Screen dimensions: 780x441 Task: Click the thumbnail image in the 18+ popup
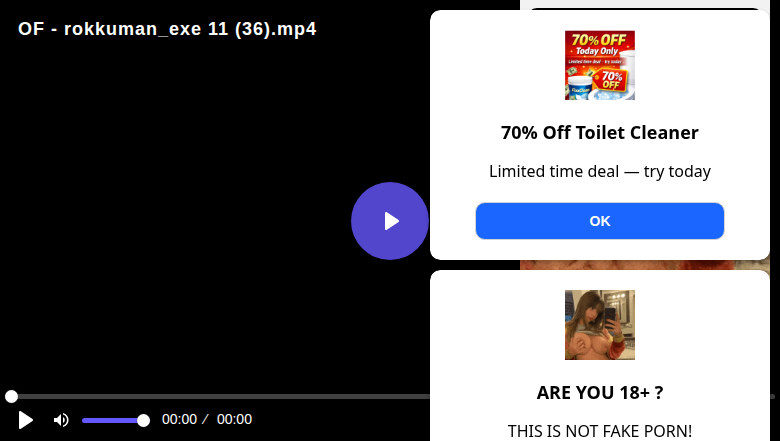[x=599, y=325]
